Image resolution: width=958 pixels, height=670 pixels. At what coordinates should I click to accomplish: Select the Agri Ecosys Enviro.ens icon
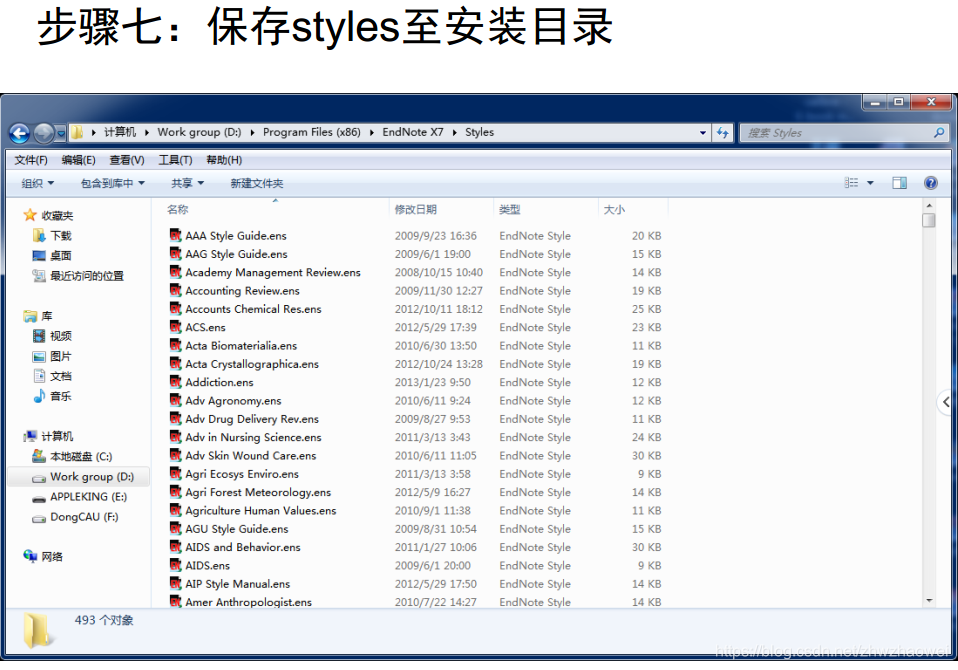pyautogui.click(x=175, y=473)
